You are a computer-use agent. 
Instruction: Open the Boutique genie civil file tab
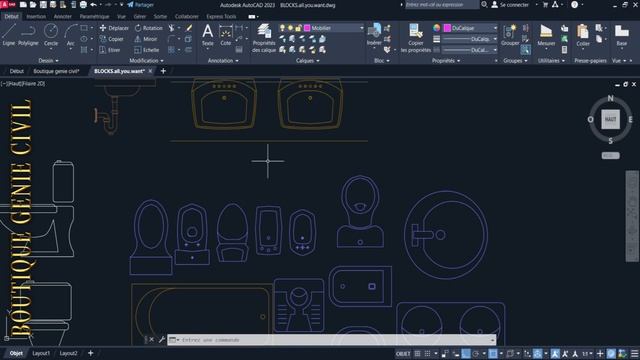click(56, 71)
